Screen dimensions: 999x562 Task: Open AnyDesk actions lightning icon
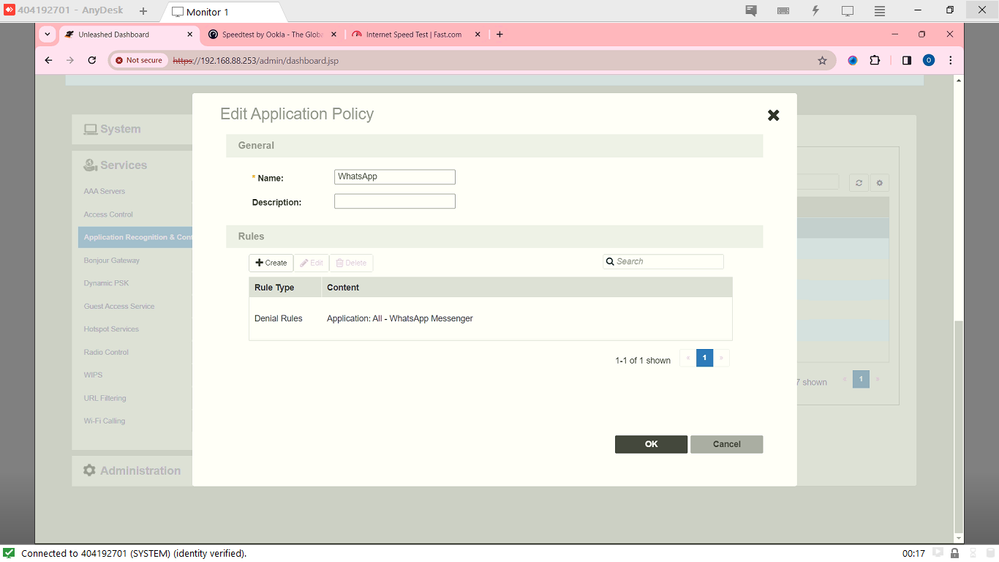click(815, 11)
